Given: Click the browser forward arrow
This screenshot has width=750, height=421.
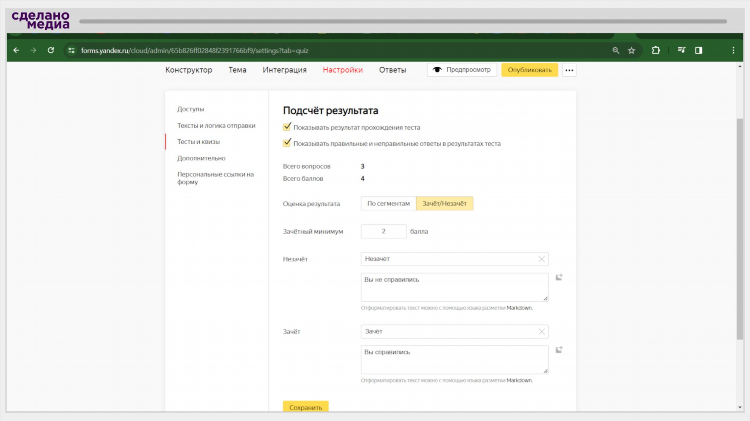Looking at the screenshot, I should [33, 50].
